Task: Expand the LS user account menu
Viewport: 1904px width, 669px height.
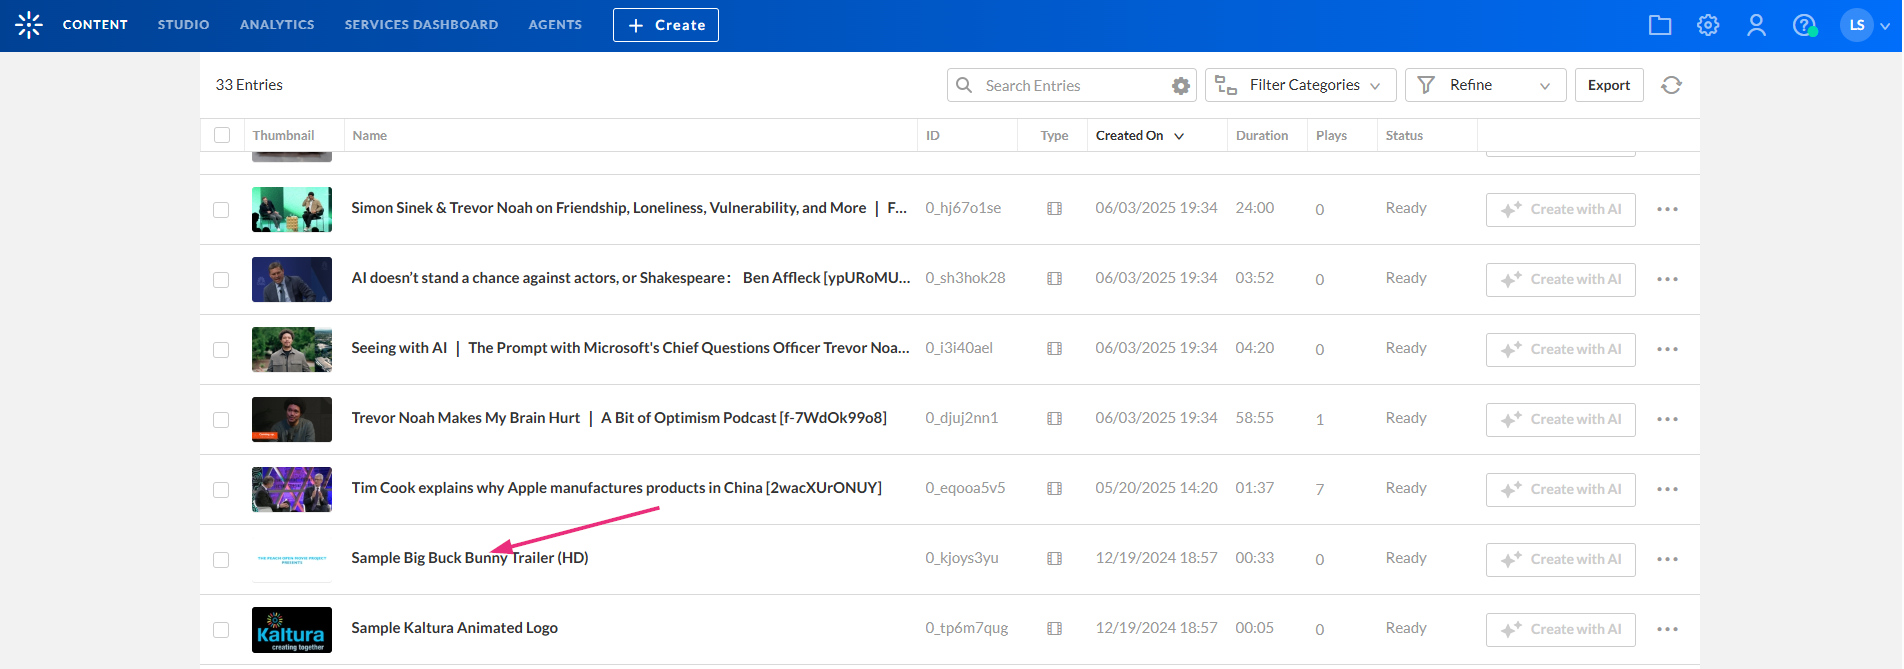Action: (1865, 25)
